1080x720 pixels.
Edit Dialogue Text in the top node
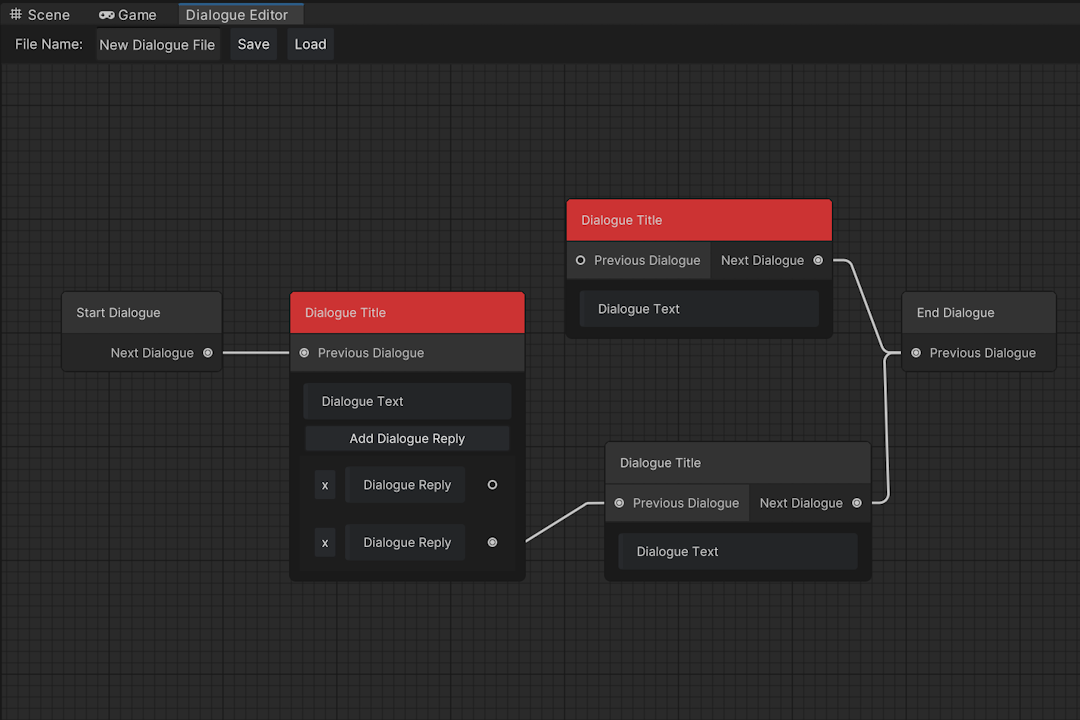(x=699, y=309)
